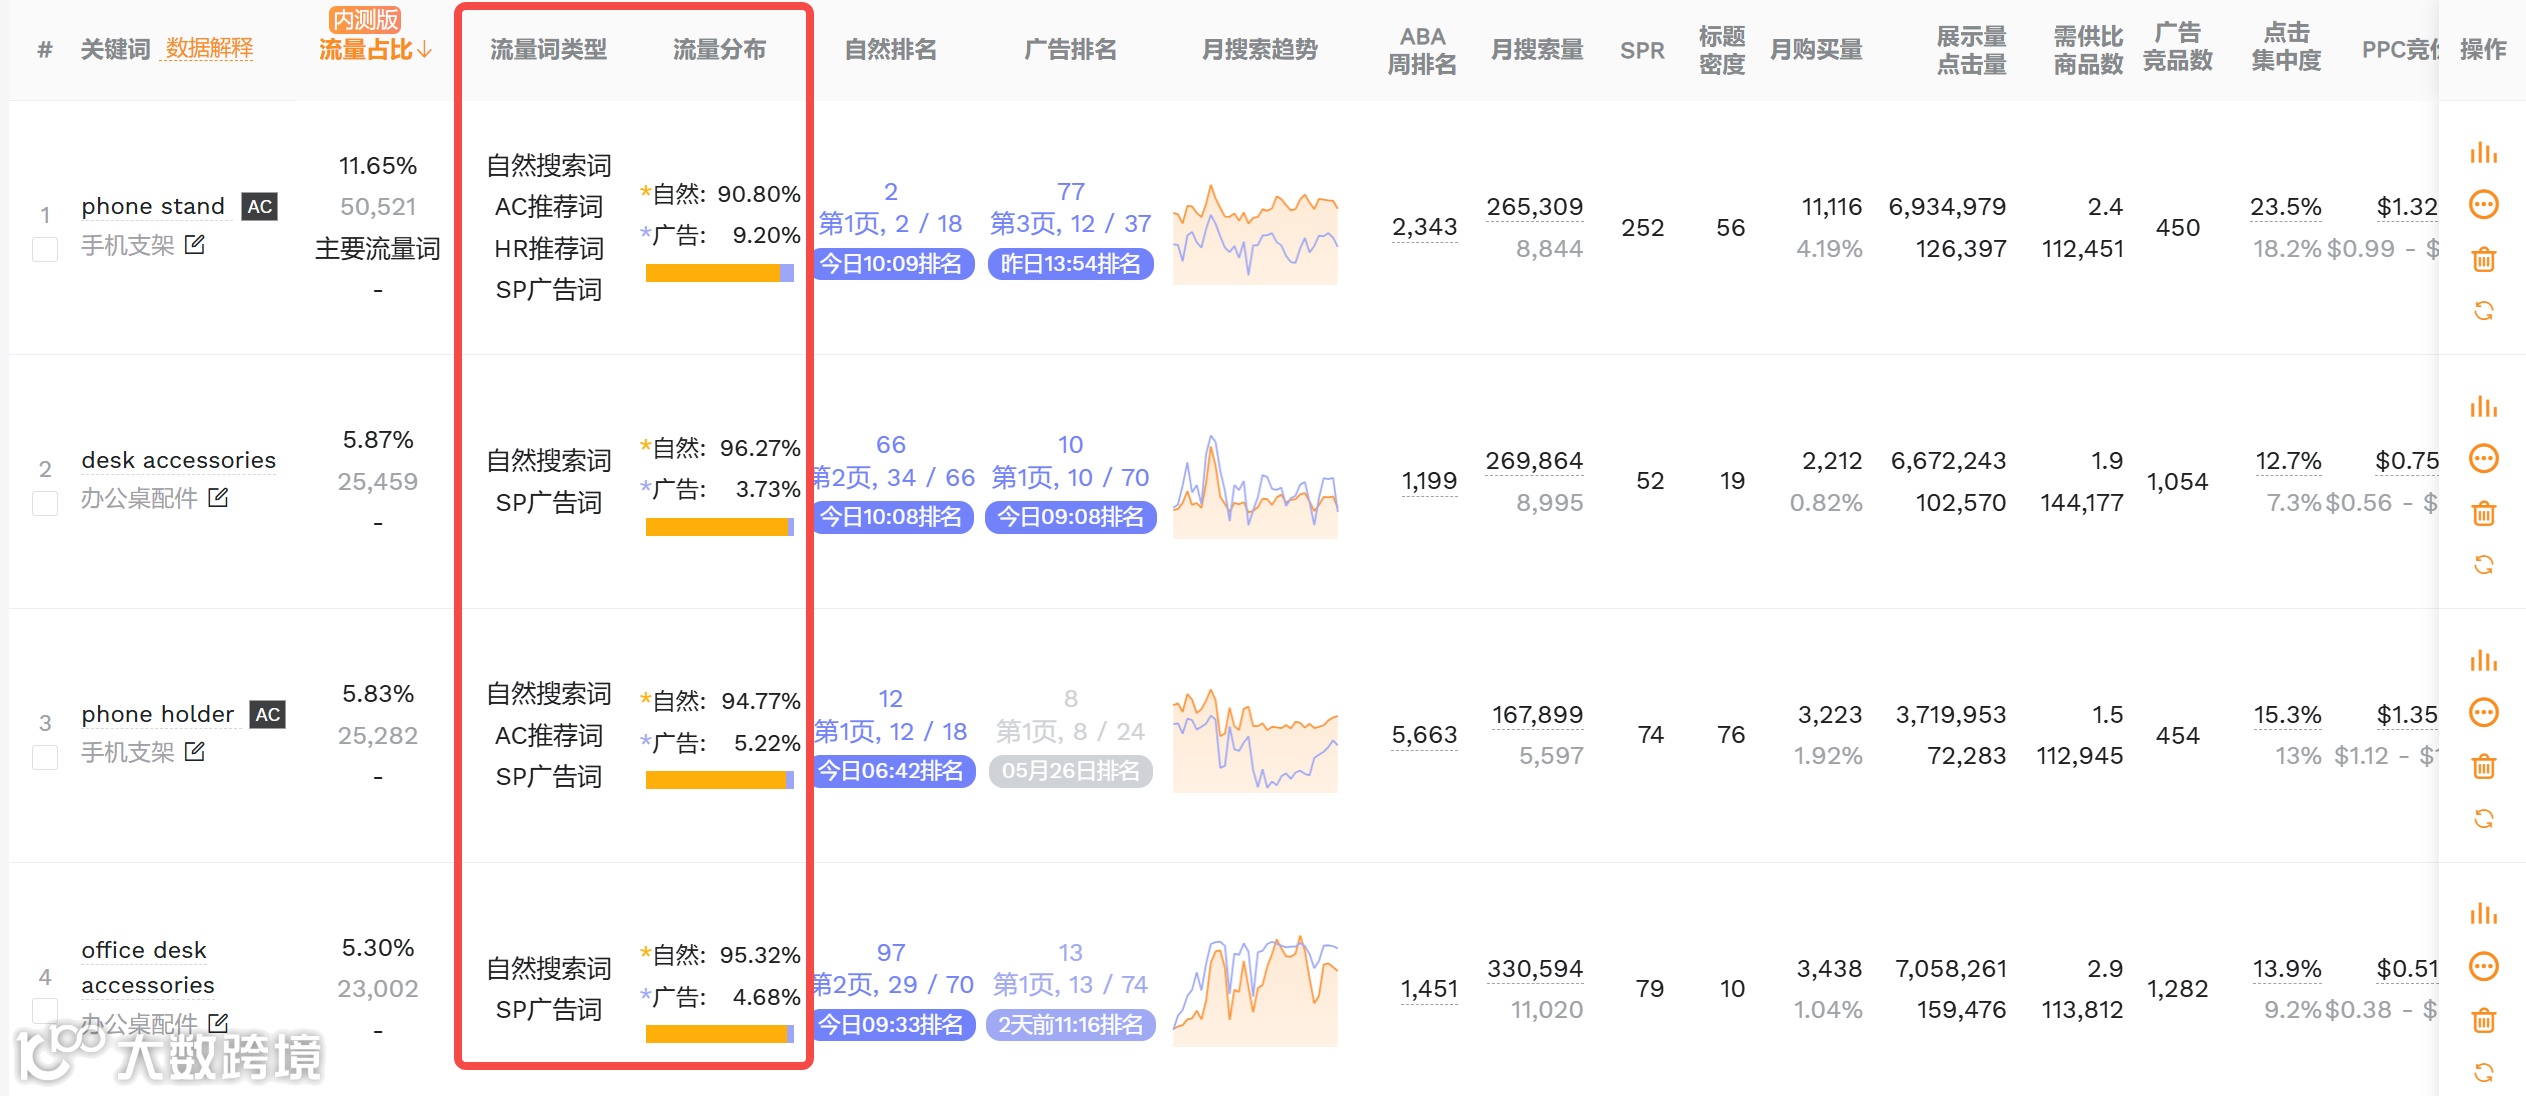2526x1096 pixels.
Task: Check the phone holder row checkbox
Action: (45, 757)
